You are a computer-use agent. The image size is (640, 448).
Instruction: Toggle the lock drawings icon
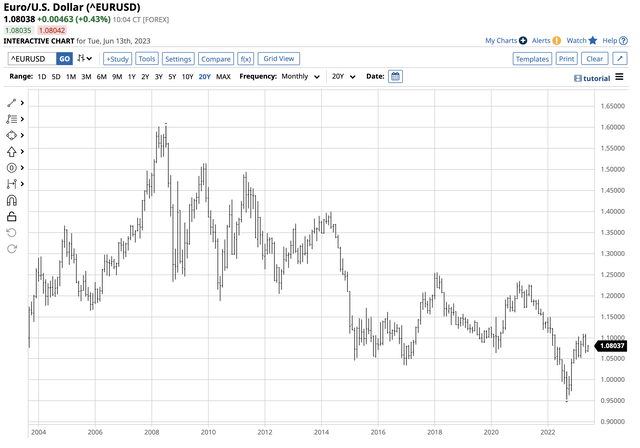[11, 216]
